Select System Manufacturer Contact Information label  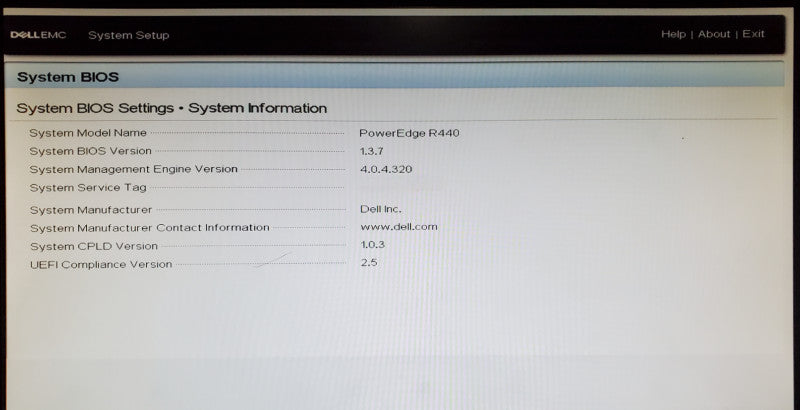tap(149, 228)
